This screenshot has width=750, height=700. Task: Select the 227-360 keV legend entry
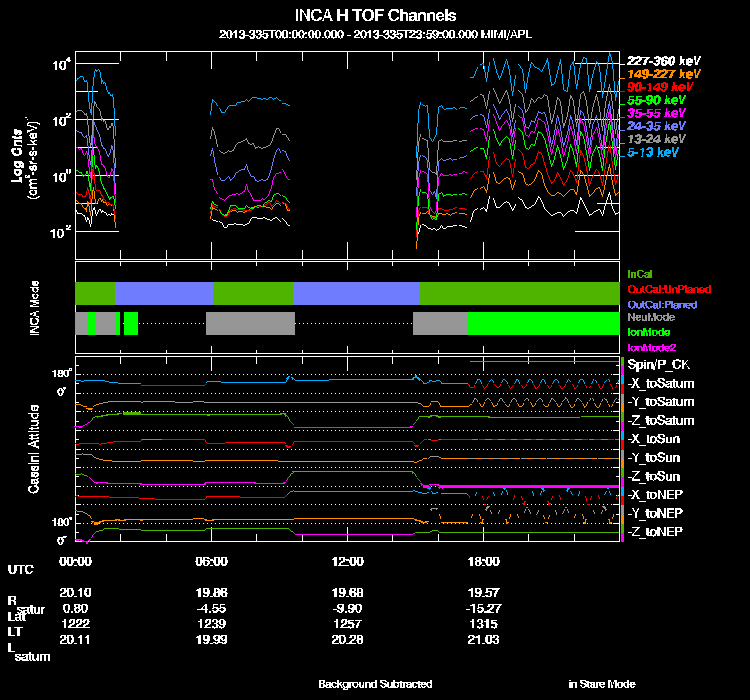click(664, 61)
